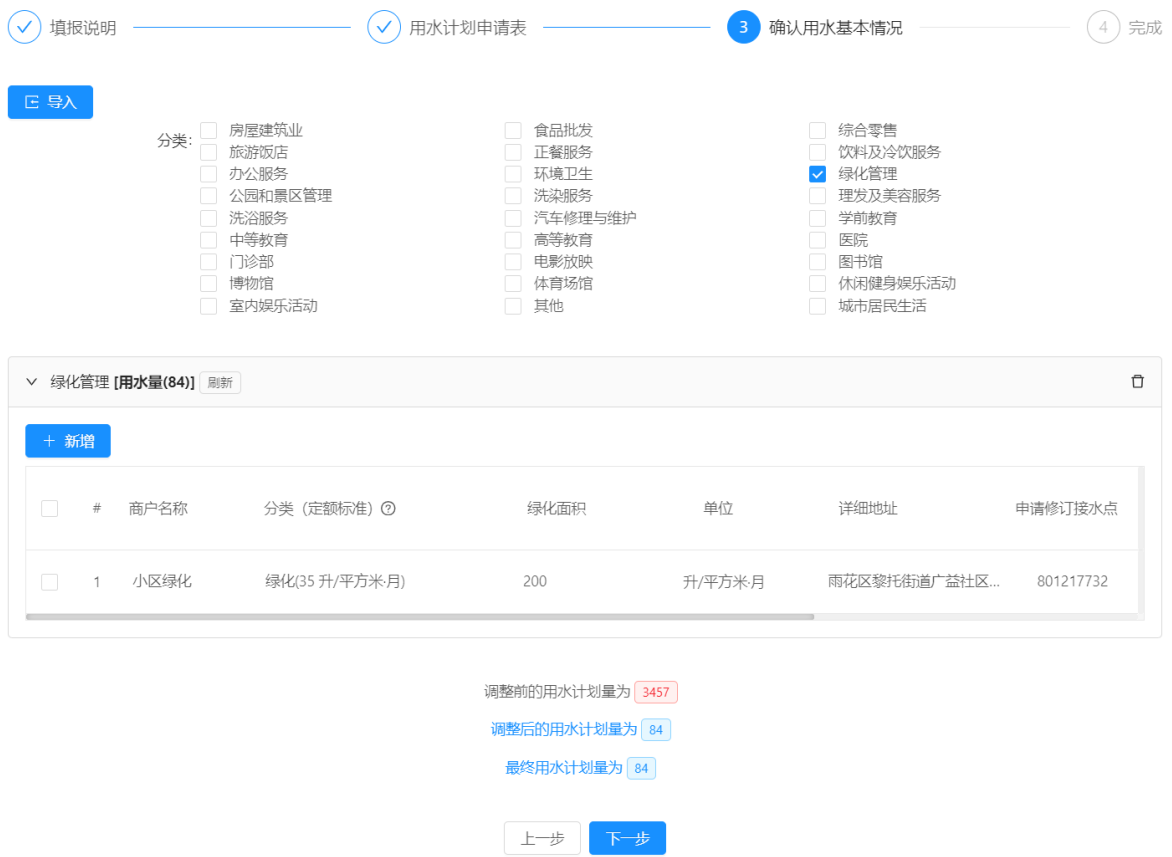Click the 小区绿化 cell
Screen dimensions: 1172x857
162,581
